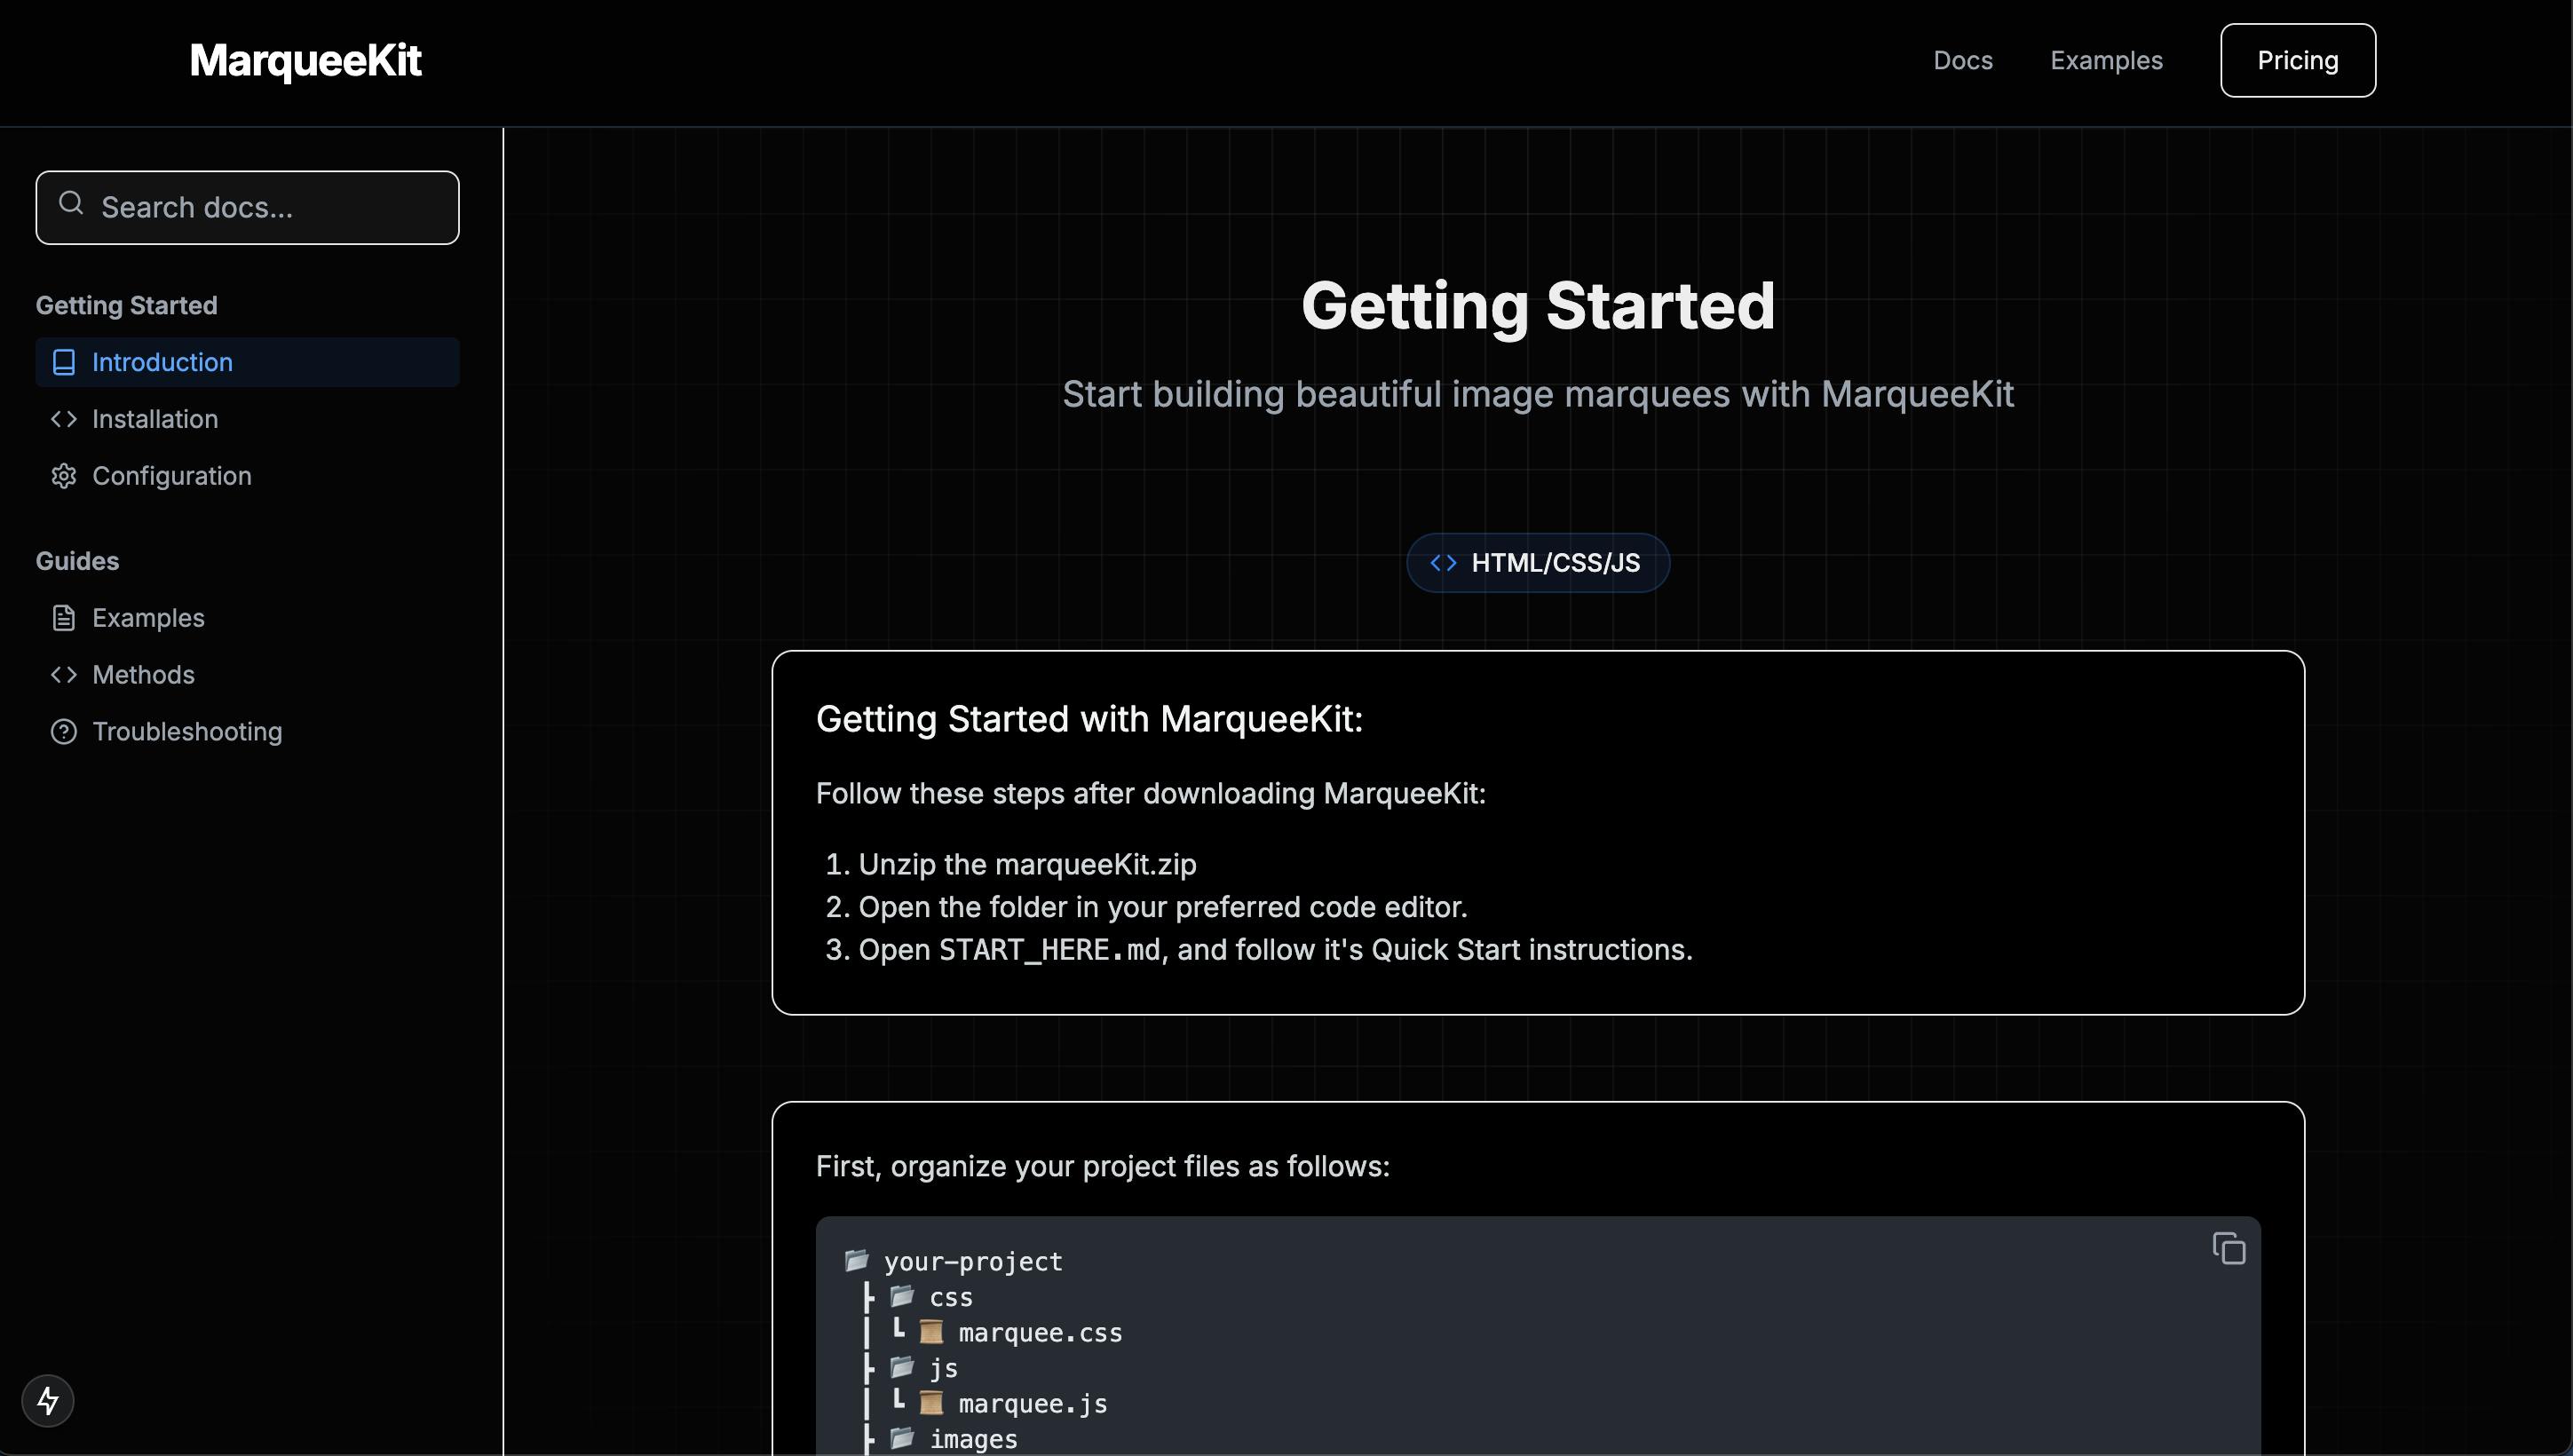Click the gear icon beside Configuration
The image size is (2573, 1456).
[64, 476]
